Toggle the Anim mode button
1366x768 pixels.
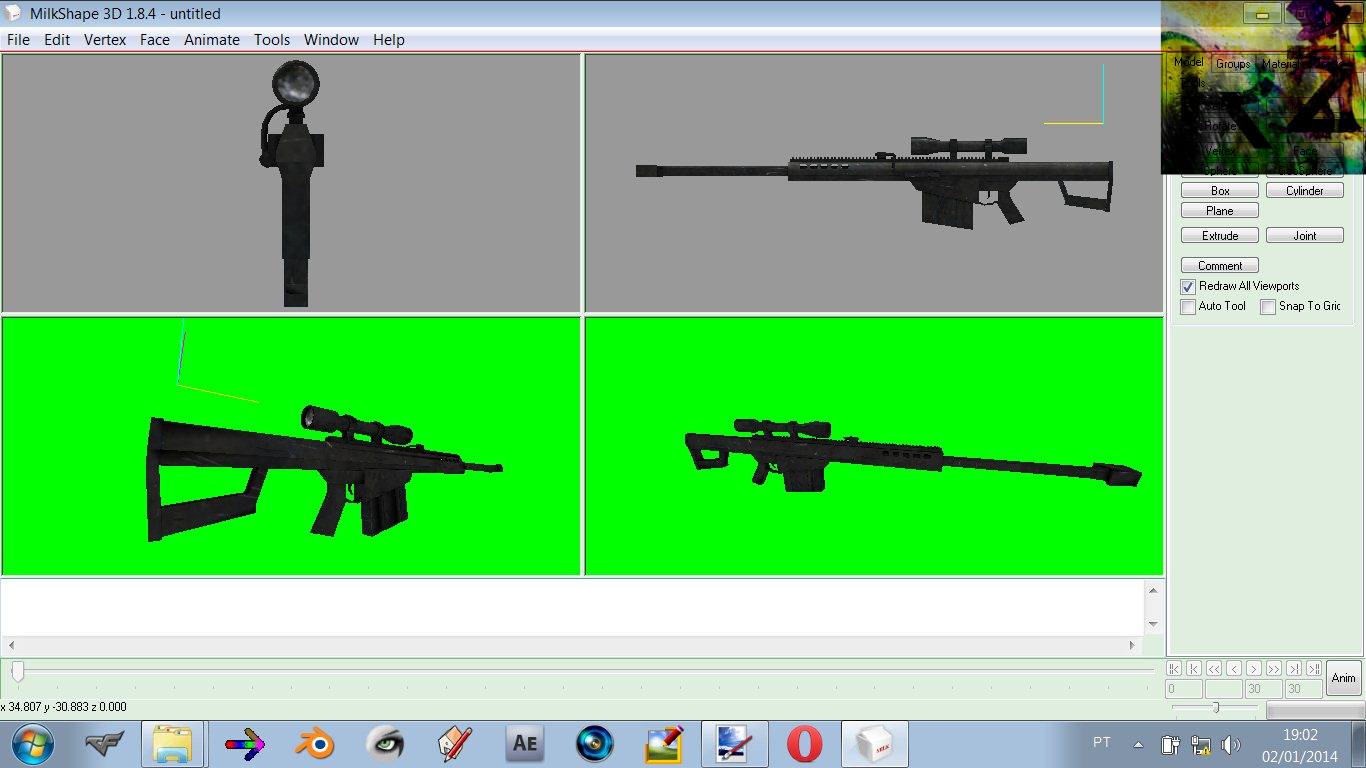coord(1344,678)
